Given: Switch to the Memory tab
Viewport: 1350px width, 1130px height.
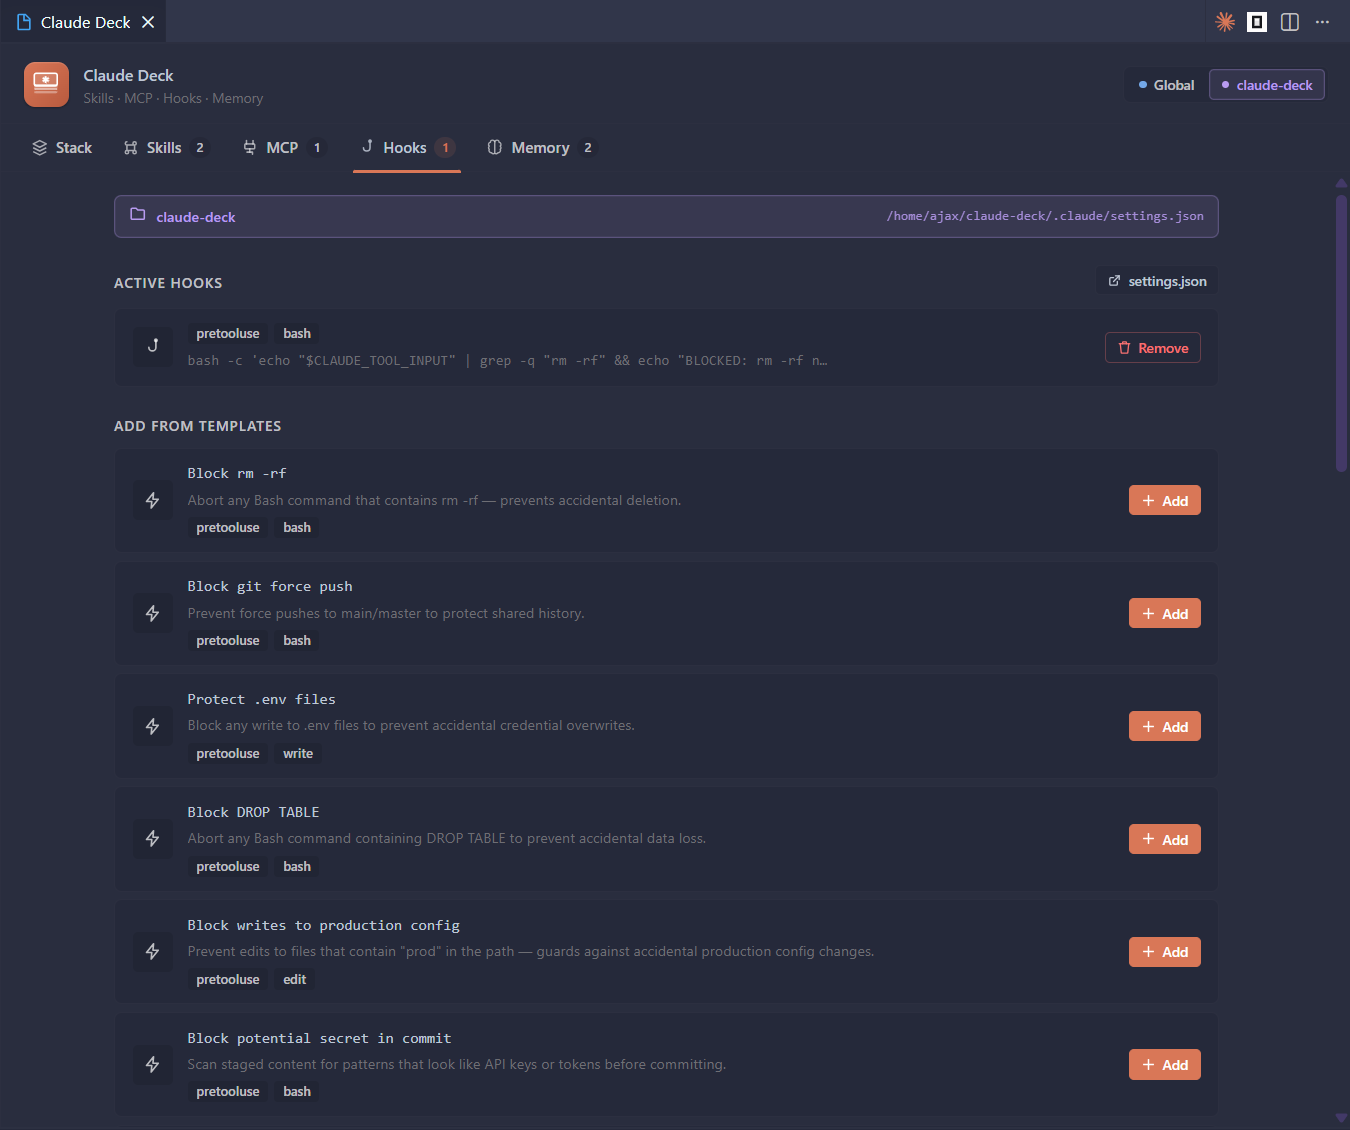Looking at the screenshot, I should (x=541, y=148).
